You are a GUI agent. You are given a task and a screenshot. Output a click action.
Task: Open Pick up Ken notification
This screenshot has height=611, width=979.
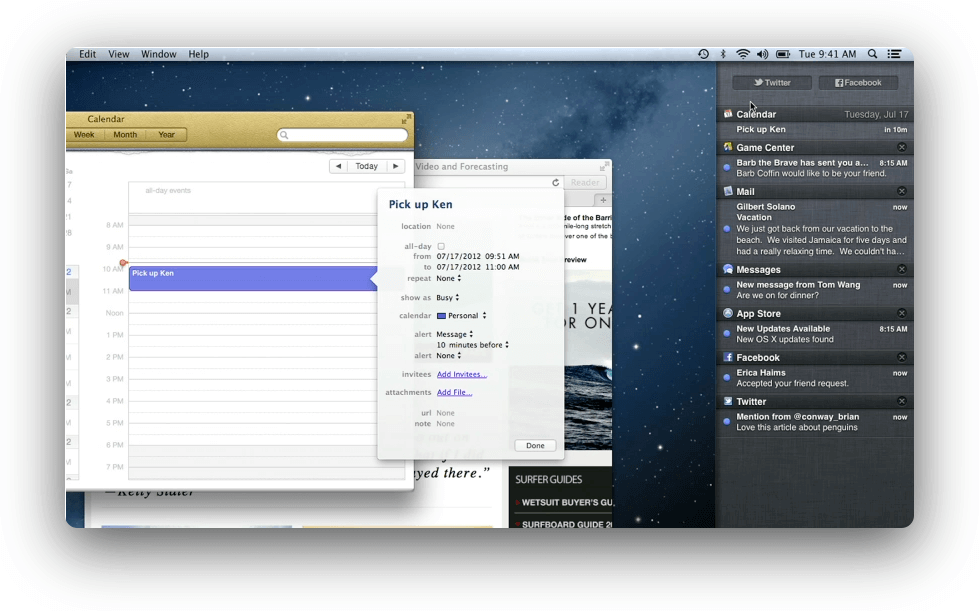[x=814, y=130]
